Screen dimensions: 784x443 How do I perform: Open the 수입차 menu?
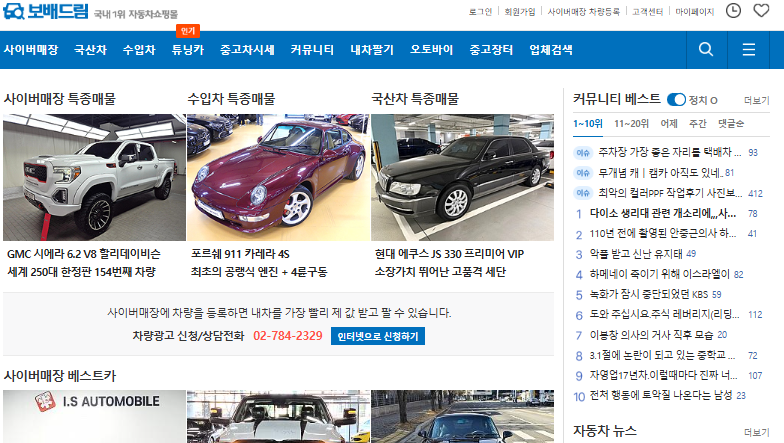click(x=139, y=50)
